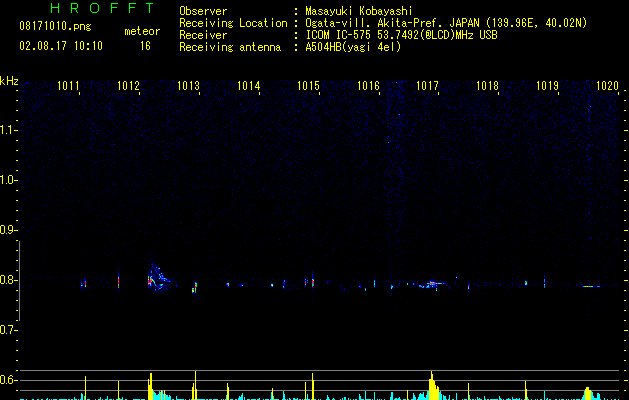Click the 1015 time axis label
This screenshot has height=400, width=629.
click(x=308, y=86)
